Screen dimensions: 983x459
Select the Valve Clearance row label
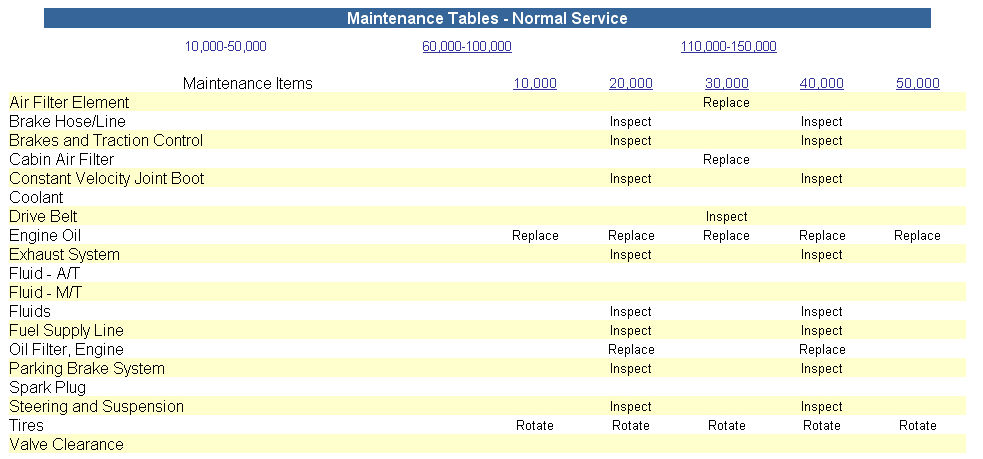66,445
